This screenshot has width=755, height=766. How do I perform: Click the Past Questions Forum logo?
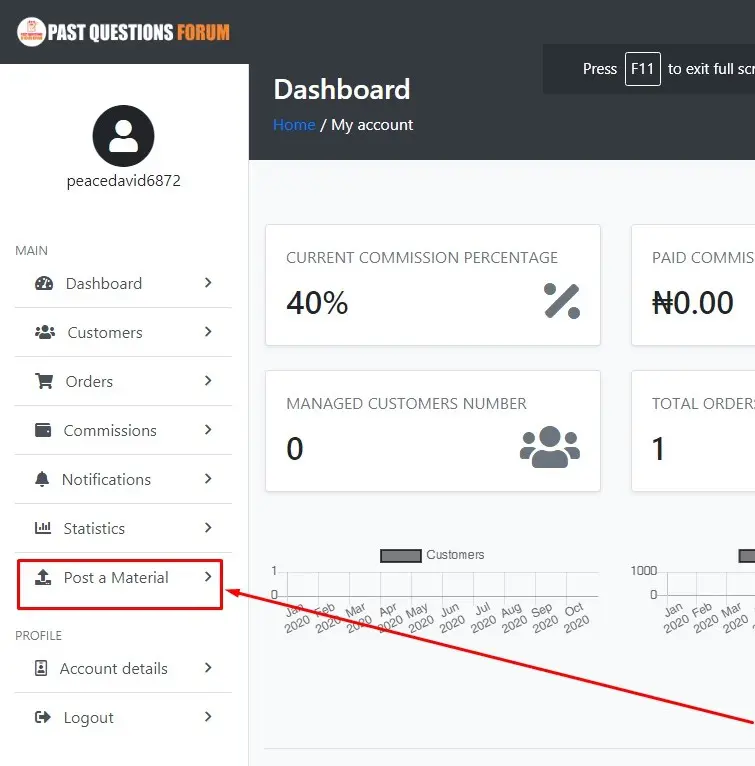(123, 32)
